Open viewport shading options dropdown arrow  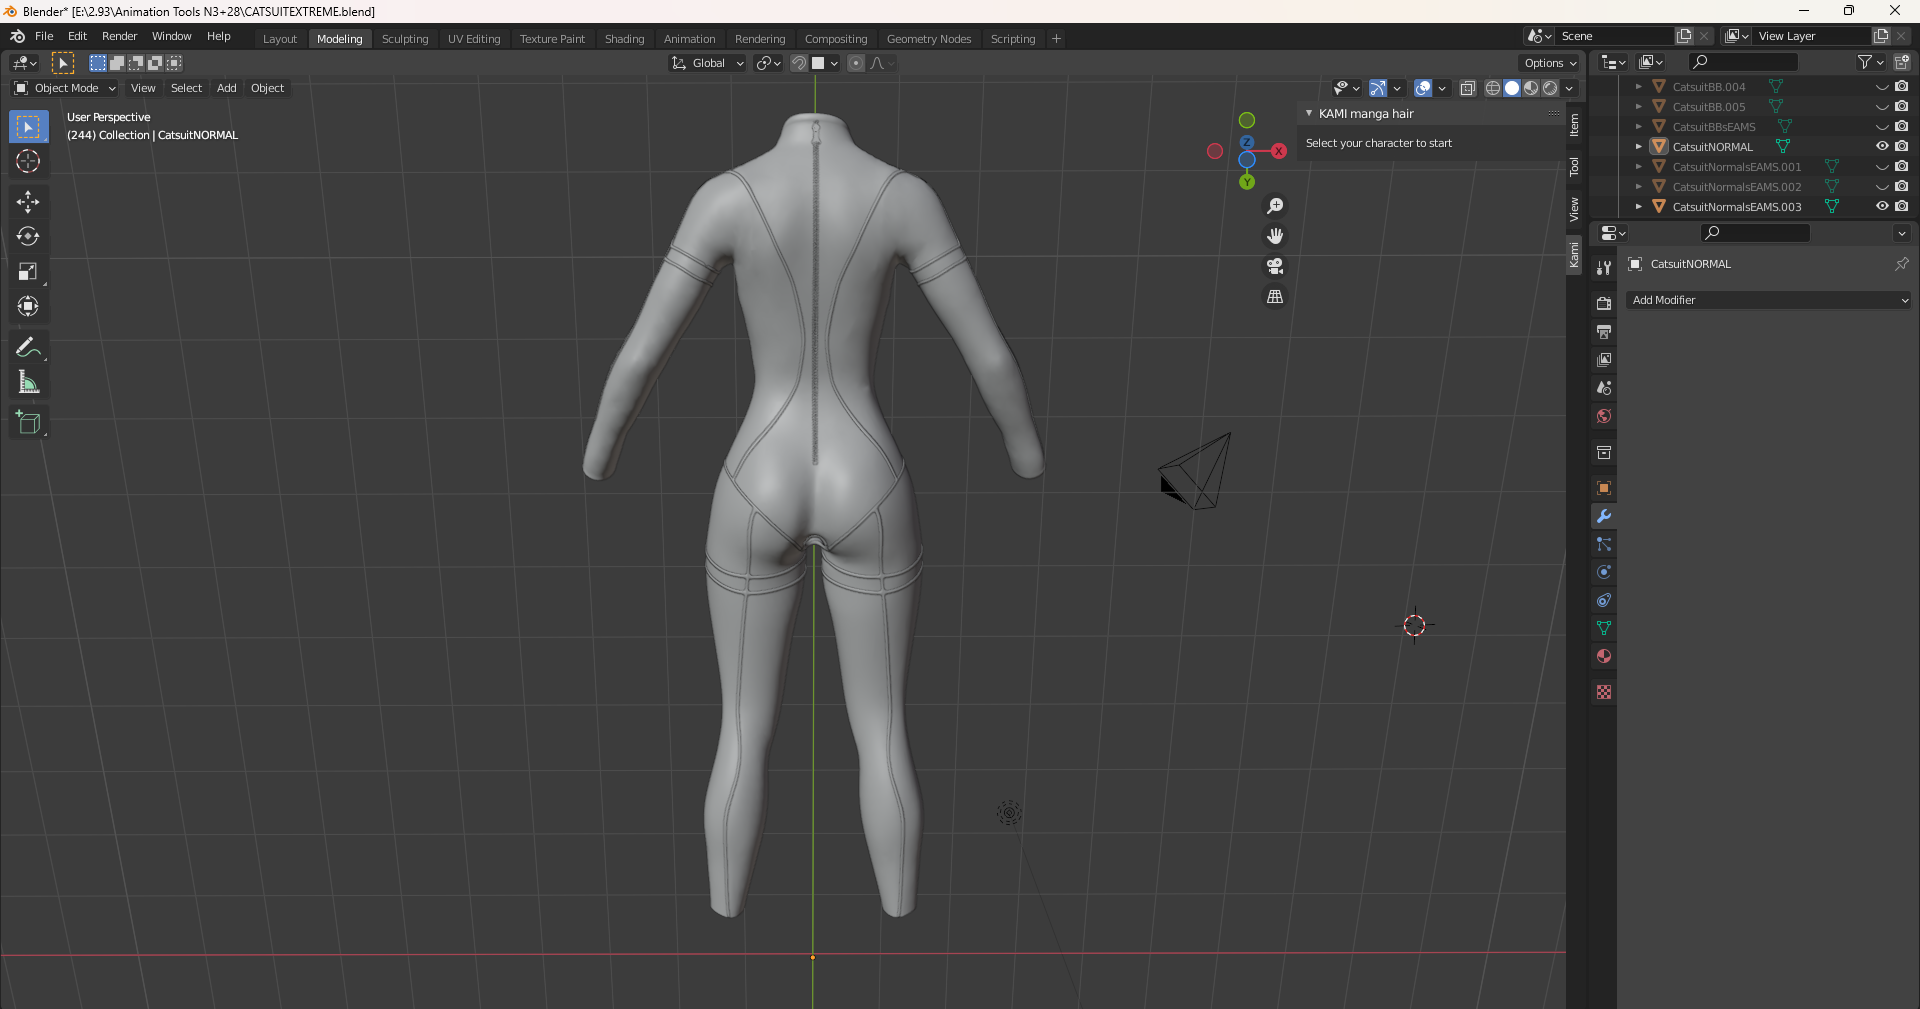tap(1570, 88)
